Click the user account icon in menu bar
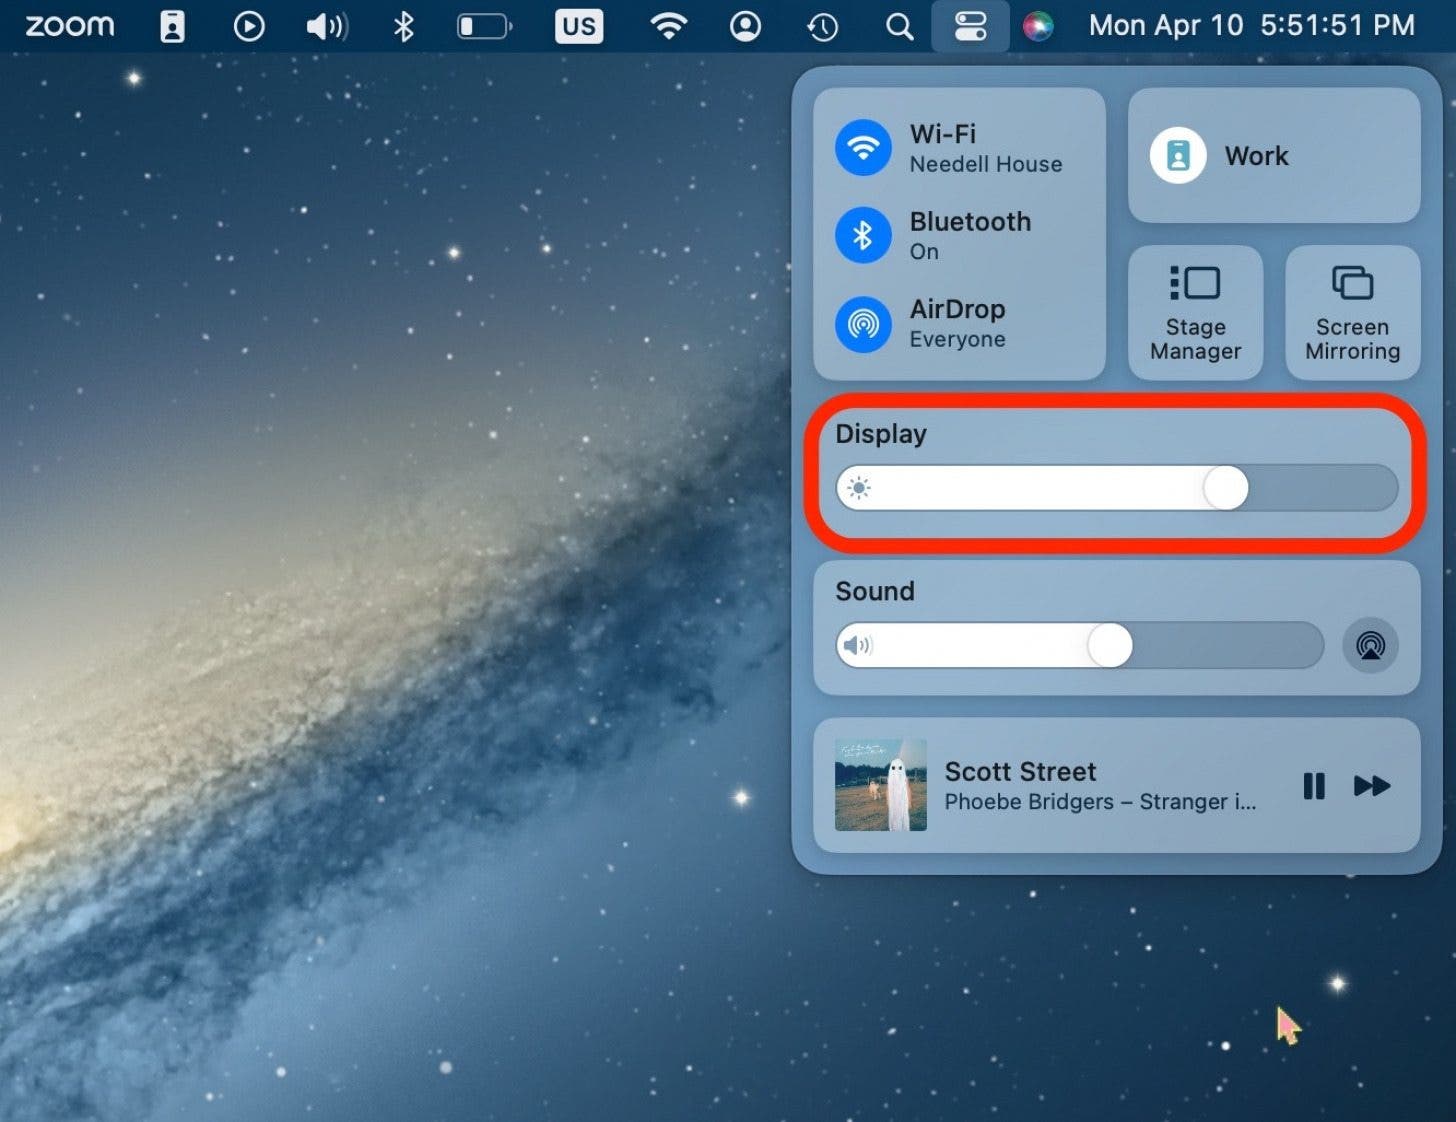Image resolution: width=1456 pixels, height=1122 pixels. 745,26
